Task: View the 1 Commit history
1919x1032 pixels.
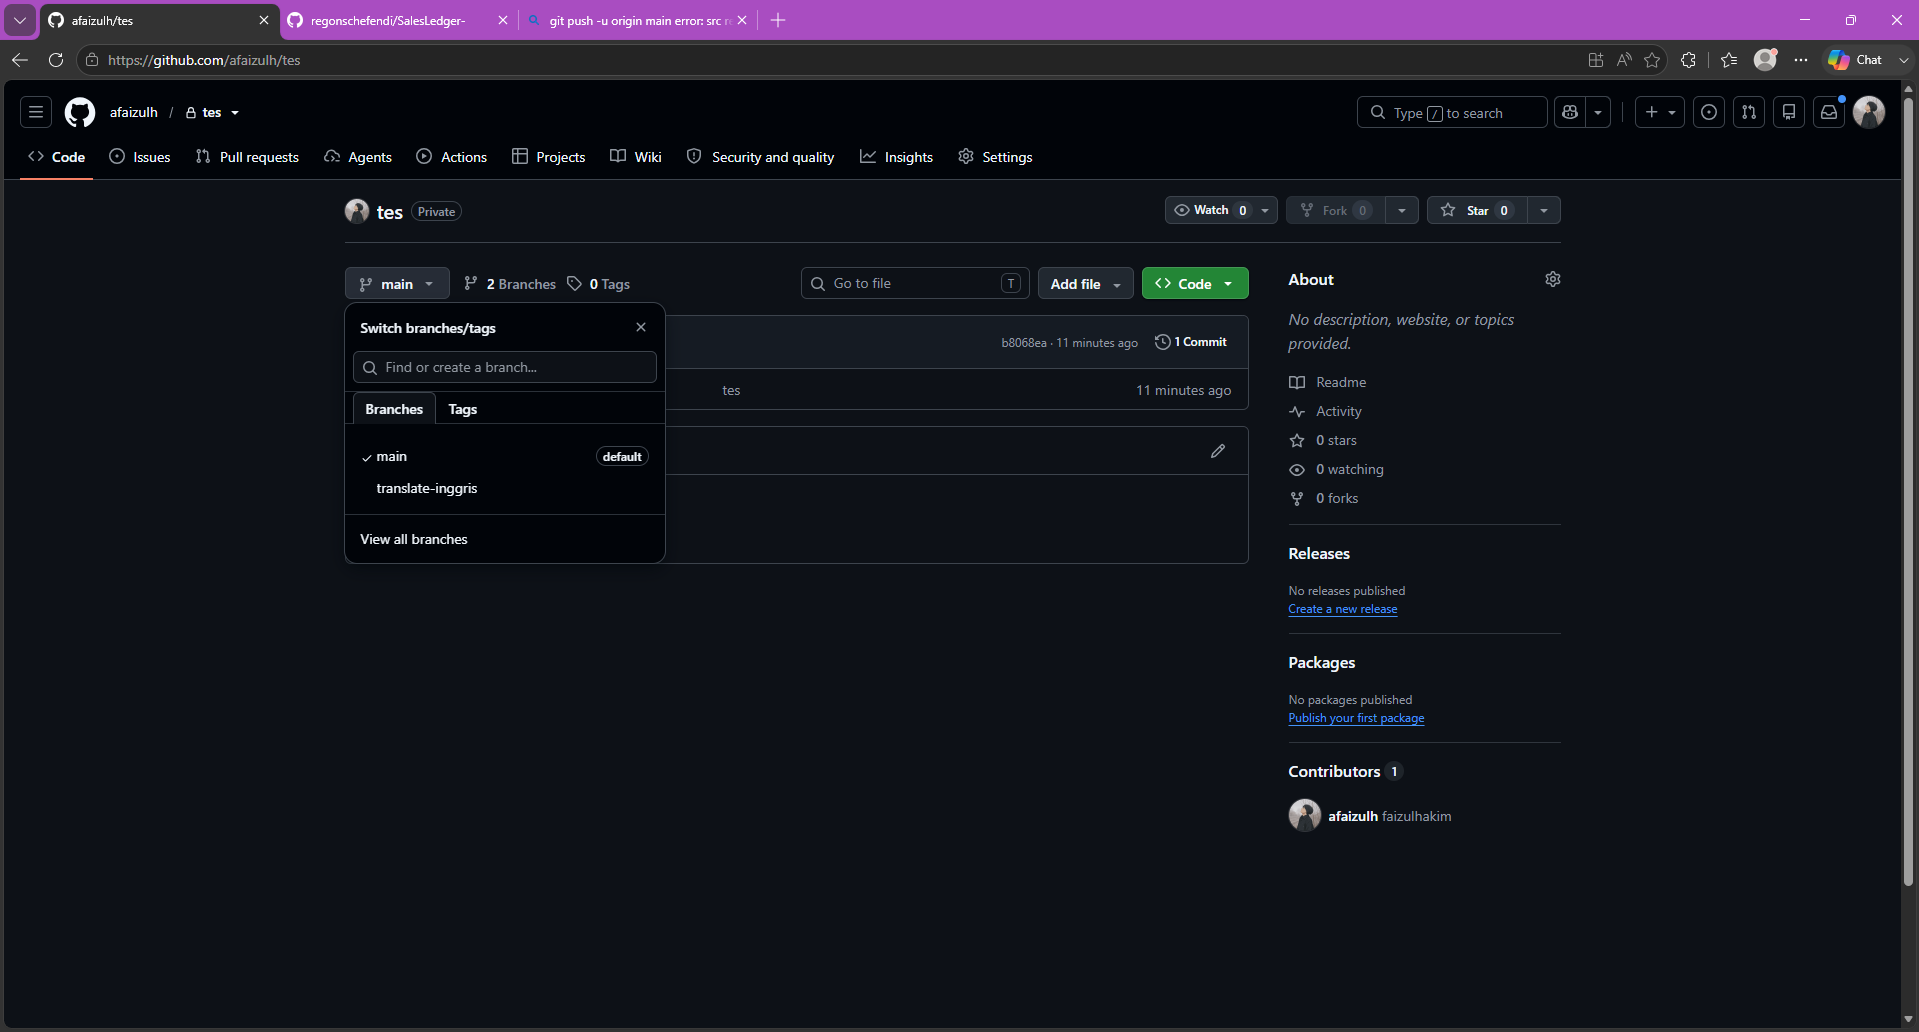Action: point(1191,342)
